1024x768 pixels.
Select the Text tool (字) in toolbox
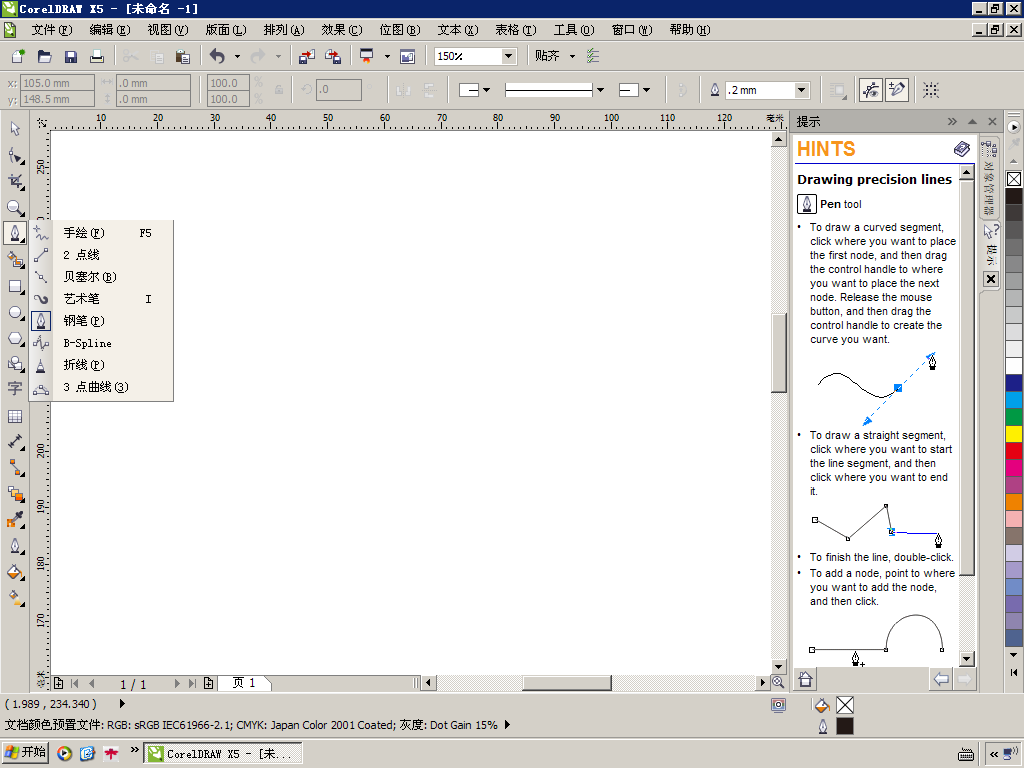[15, 389]
